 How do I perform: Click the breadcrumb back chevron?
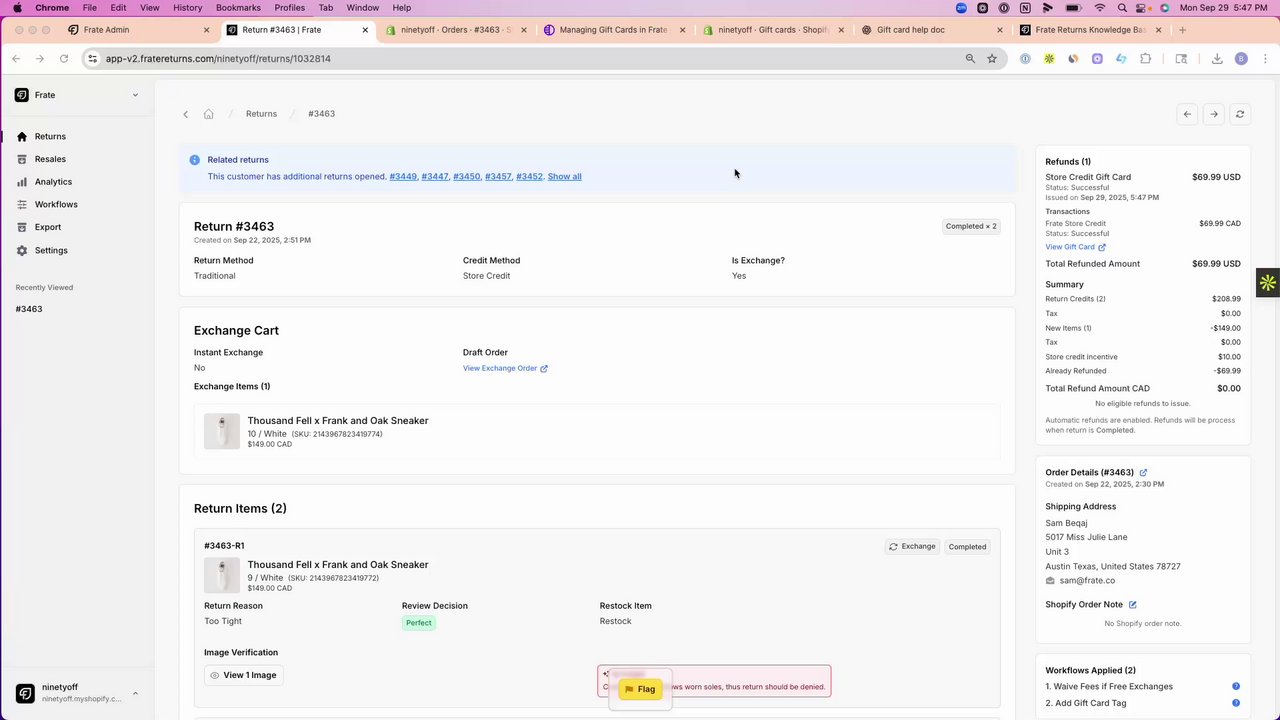(186, 114)
